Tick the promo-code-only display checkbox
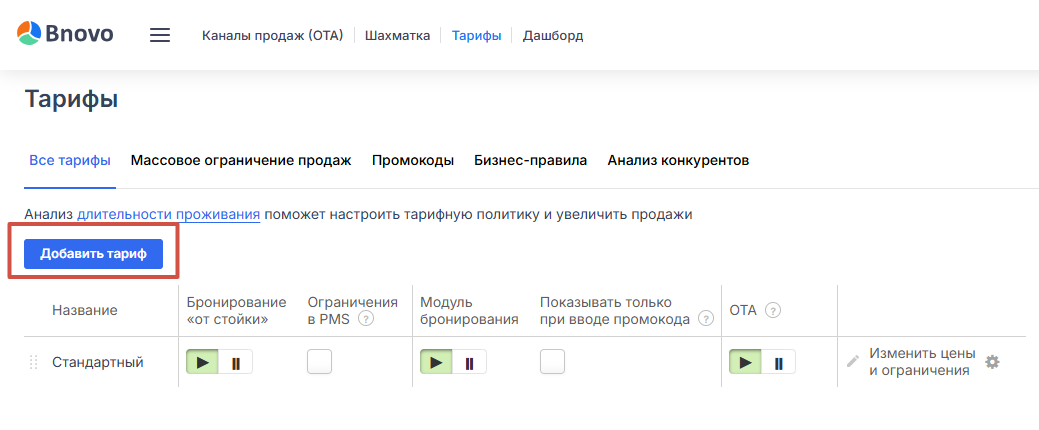Screen dimensions: 1039x430 pos(552,362)
